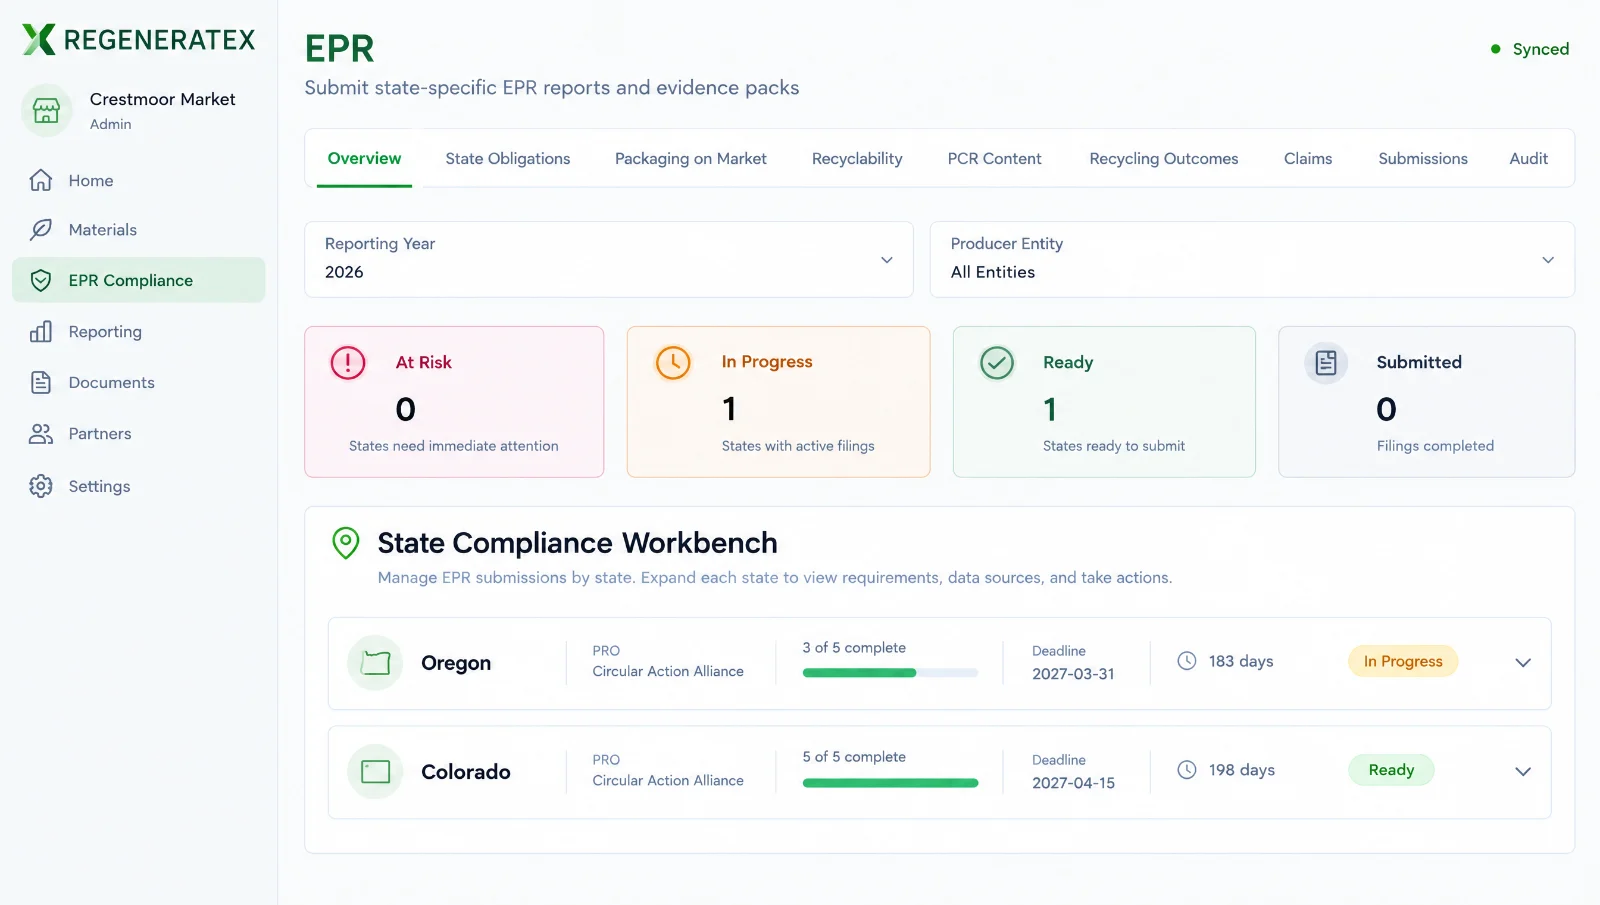Expand the Colorado row chevron
Screen dimensions: 1600x905
[x=1523, y=771]
